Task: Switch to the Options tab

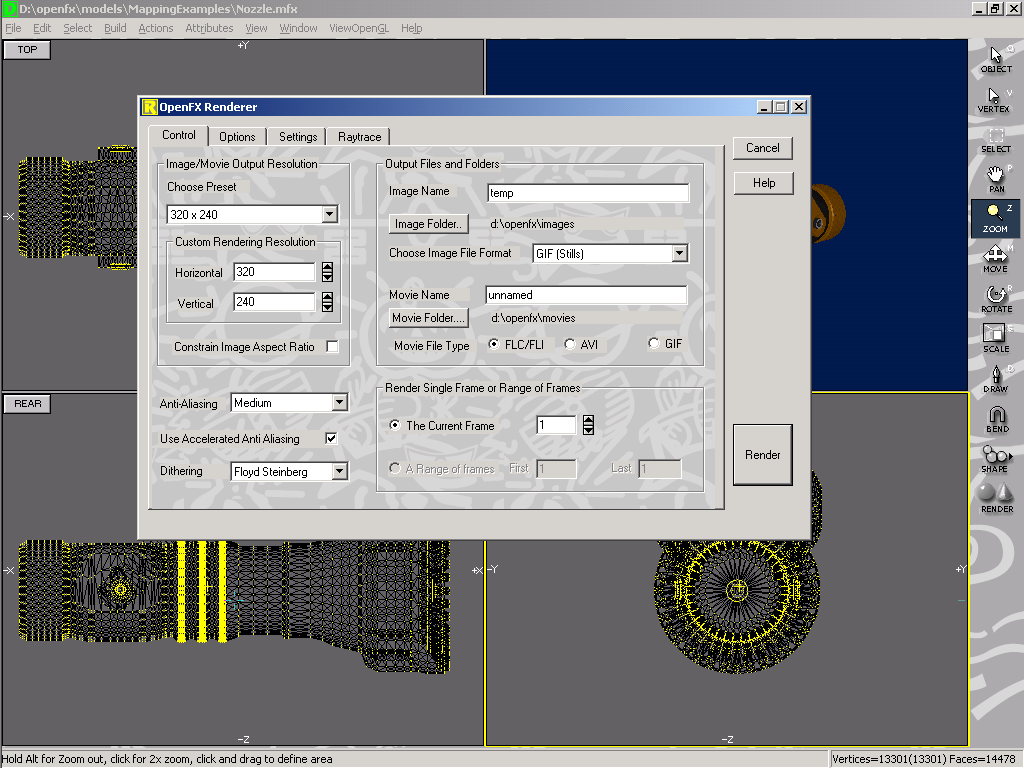Action: pos(237,136)
